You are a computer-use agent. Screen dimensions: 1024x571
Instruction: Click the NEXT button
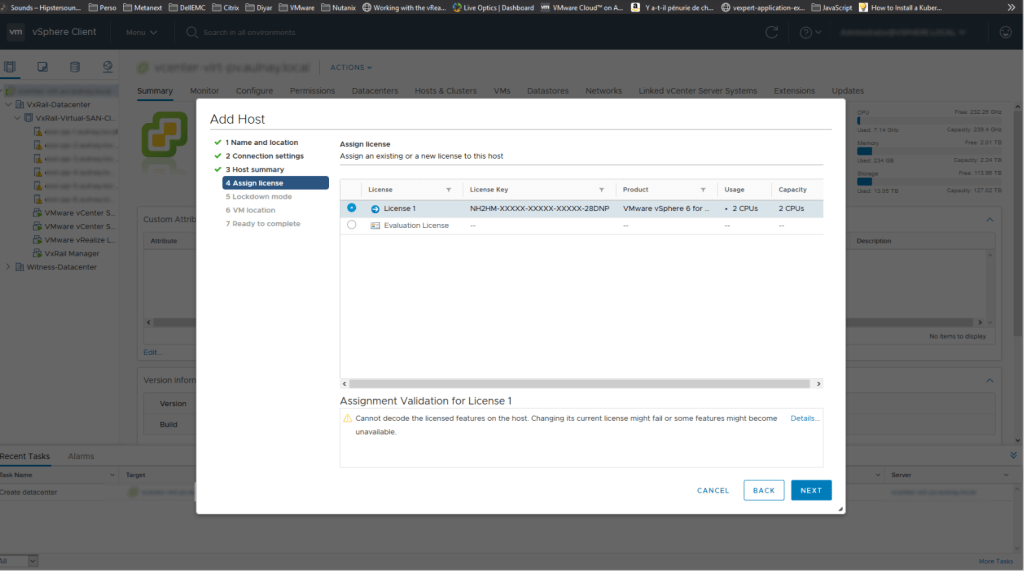click(811, 490)
